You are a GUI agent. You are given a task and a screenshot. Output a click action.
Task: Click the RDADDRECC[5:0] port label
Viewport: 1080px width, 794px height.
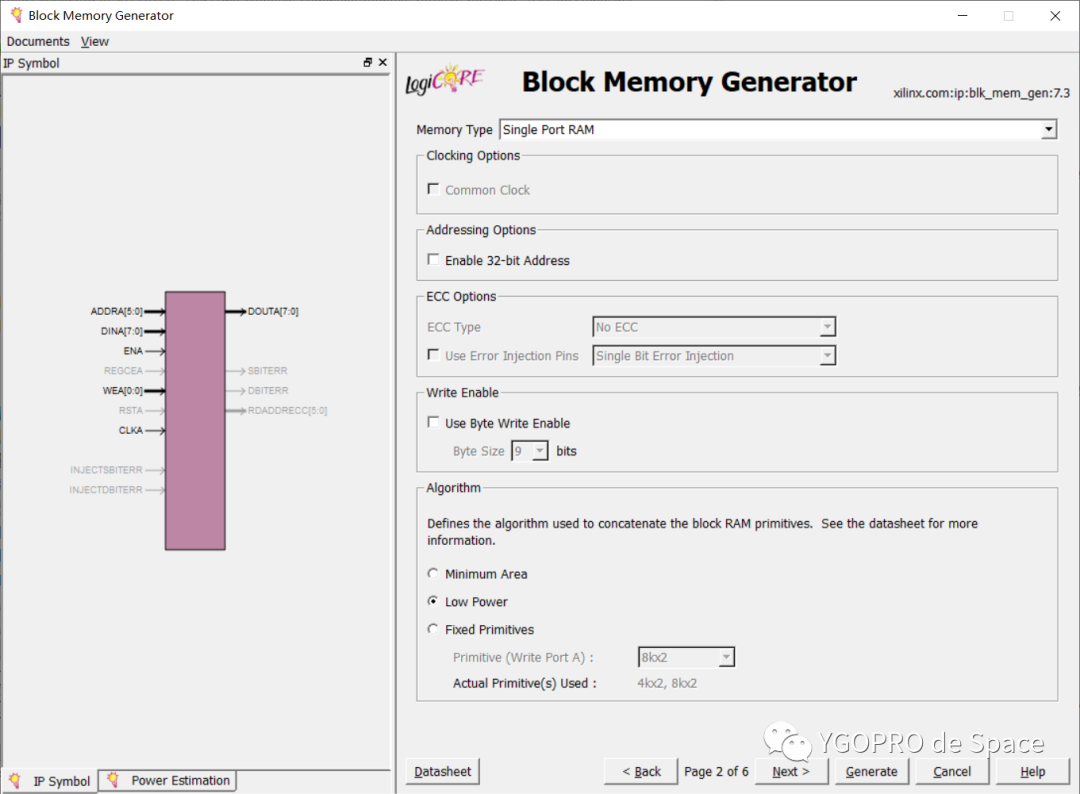[x=287, y=410]
